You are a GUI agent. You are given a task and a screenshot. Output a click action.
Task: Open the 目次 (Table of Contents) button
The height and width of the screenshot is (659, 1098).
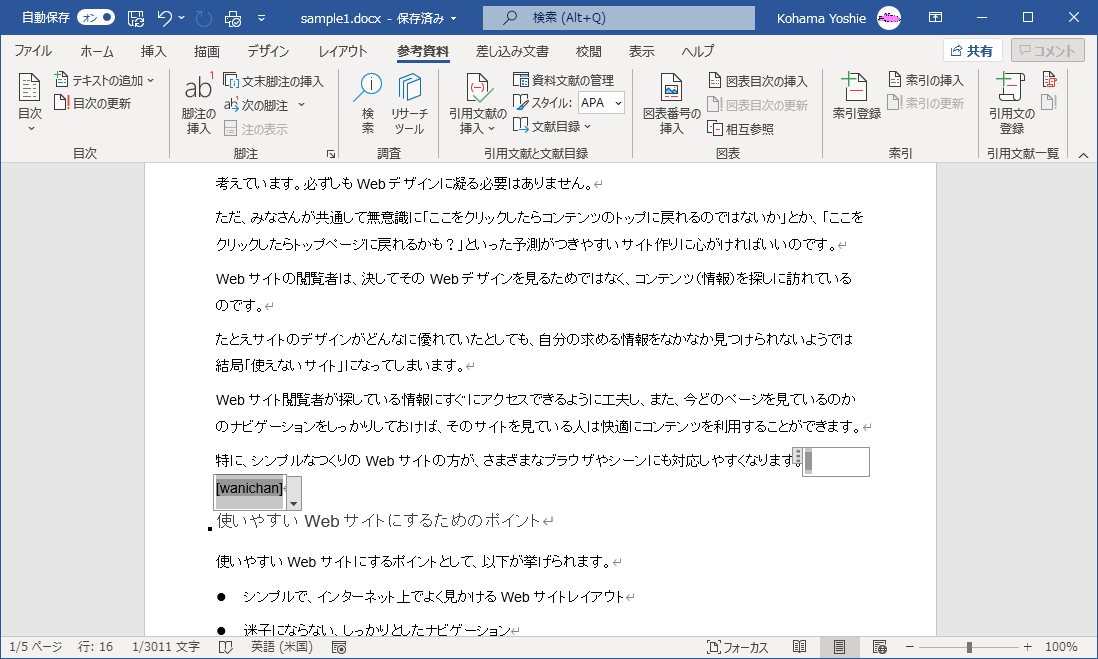(29, 102)
